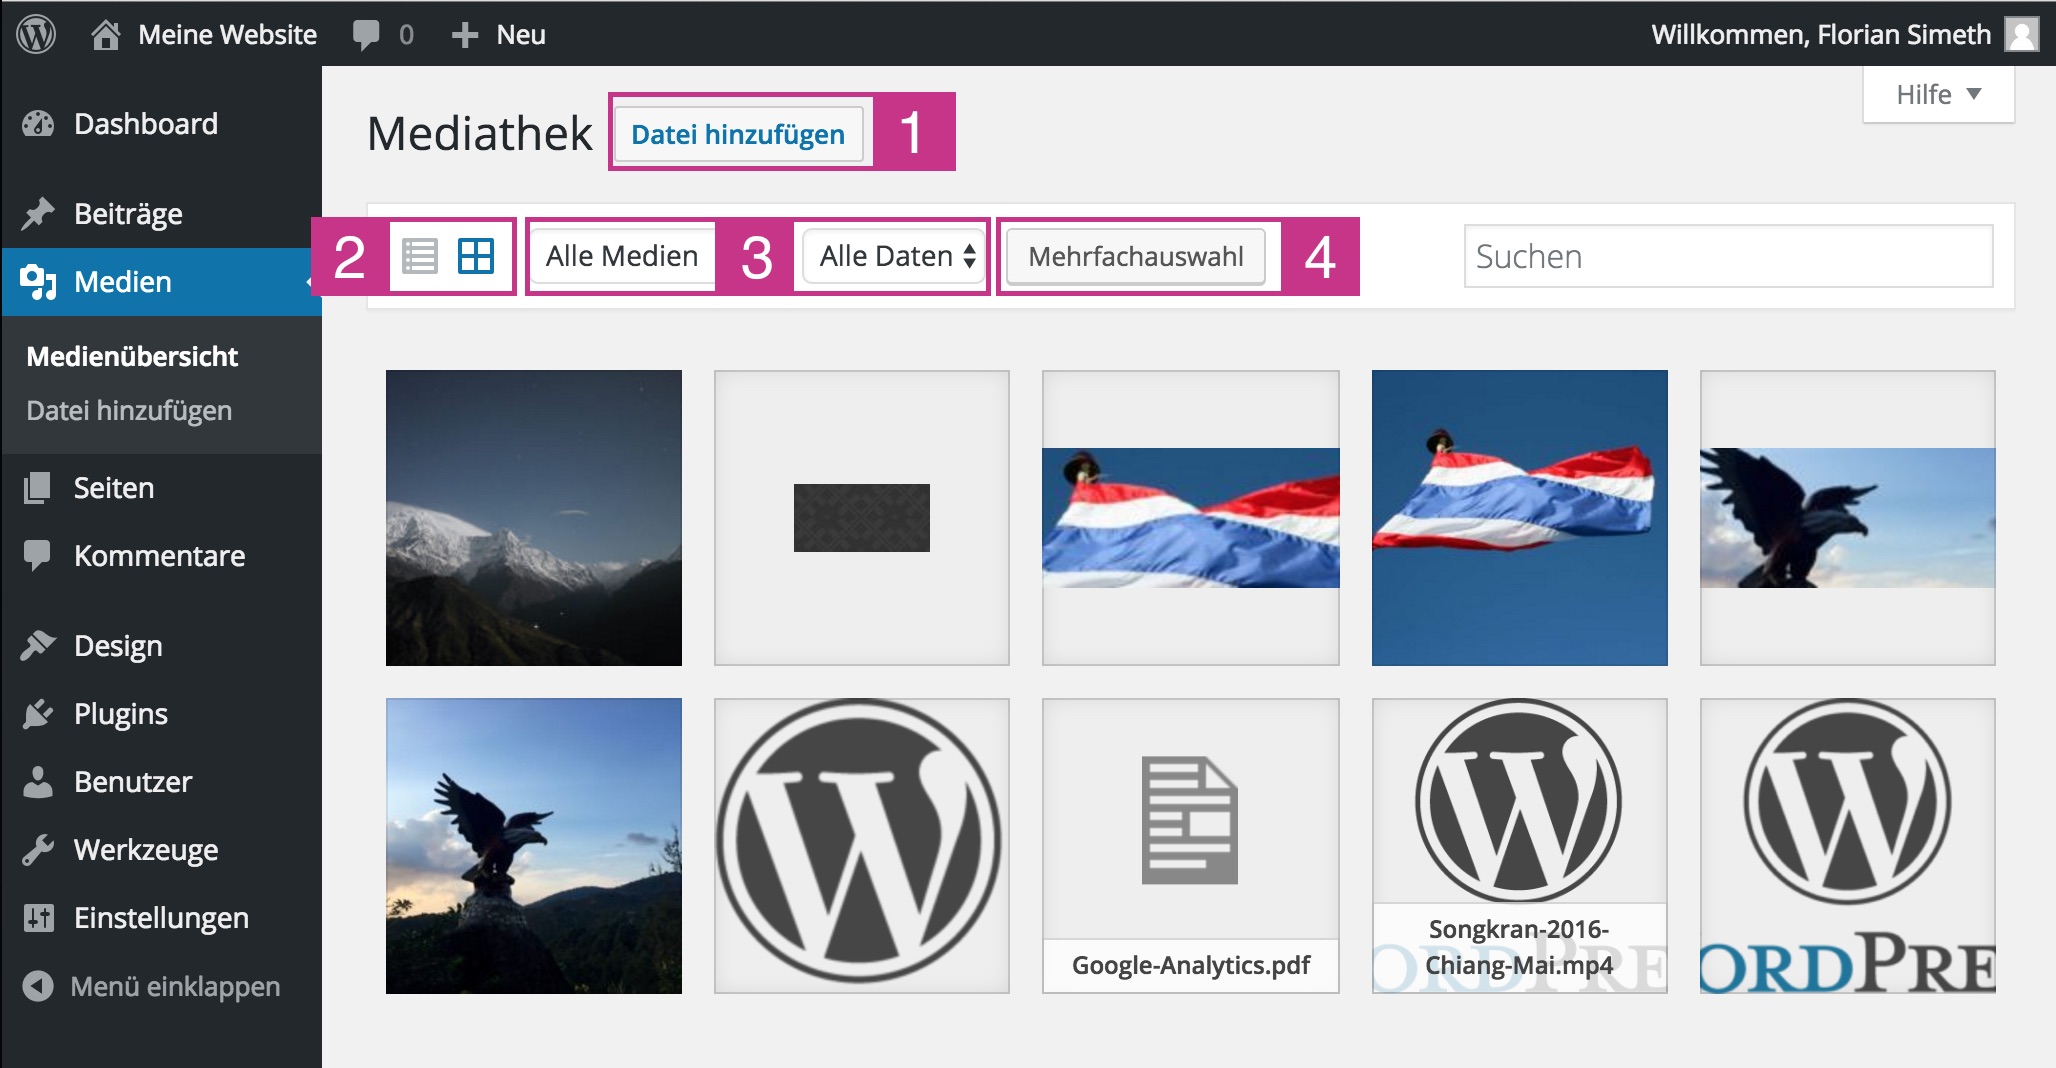
Task: Expand the Hilfe help panel
Action: [1937, 95]
